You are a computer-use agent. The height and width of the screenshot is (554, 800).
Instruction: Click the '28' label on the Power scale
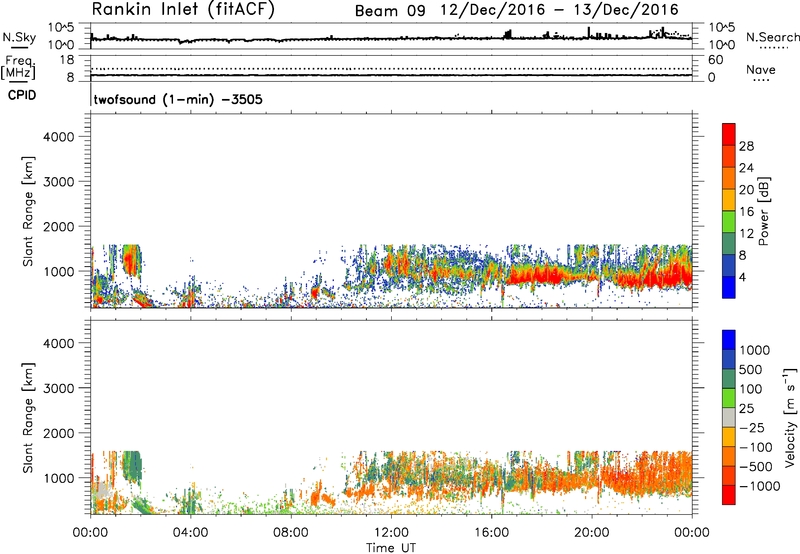(746, 146)
